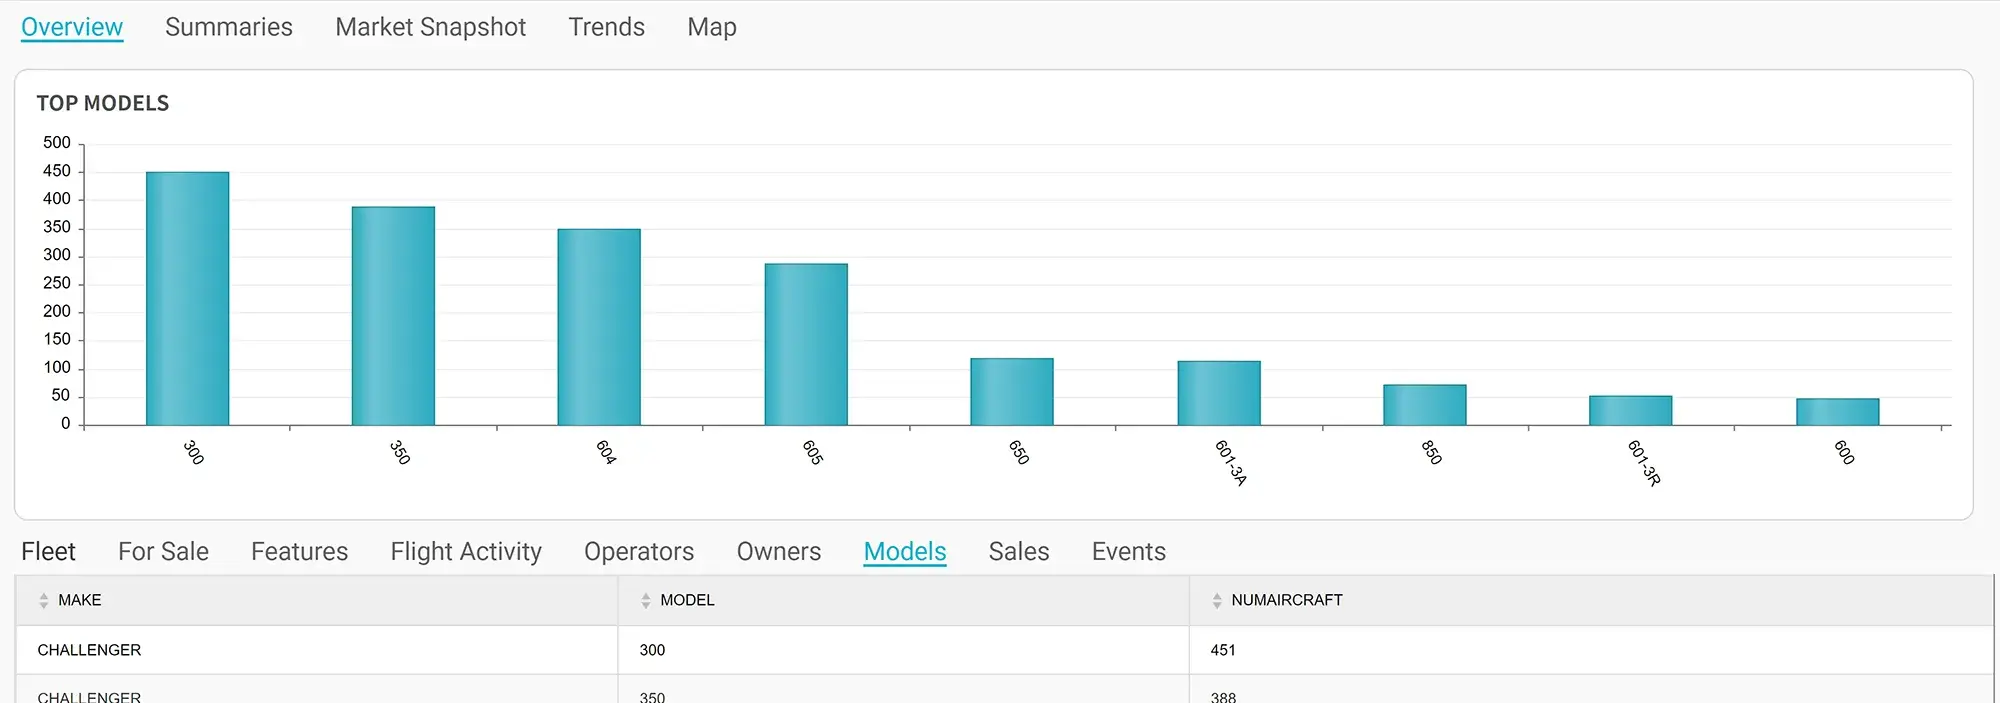
Task: Toggle sort icon for NUMAIRCRAFT column
Action: [x=1216, y=600]
